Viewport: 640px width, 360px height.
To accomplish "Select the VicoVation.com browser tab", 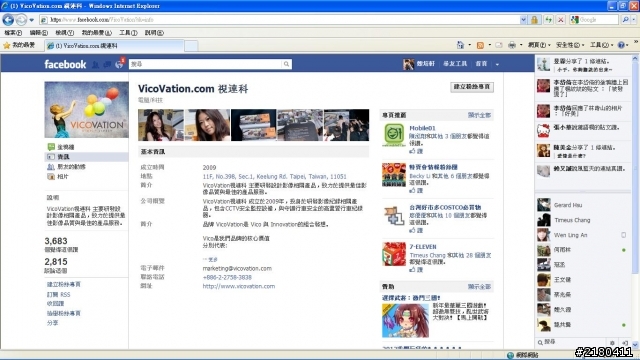I will click(114, 46).
